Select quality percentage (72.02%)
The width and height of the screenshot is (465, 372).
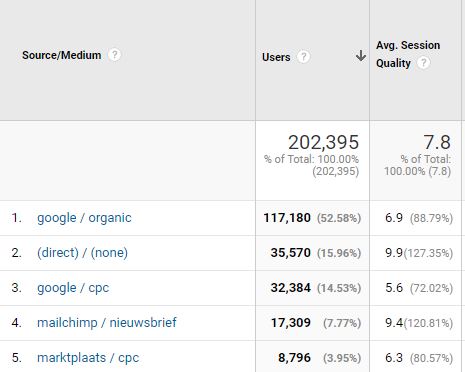pos(431,288)
